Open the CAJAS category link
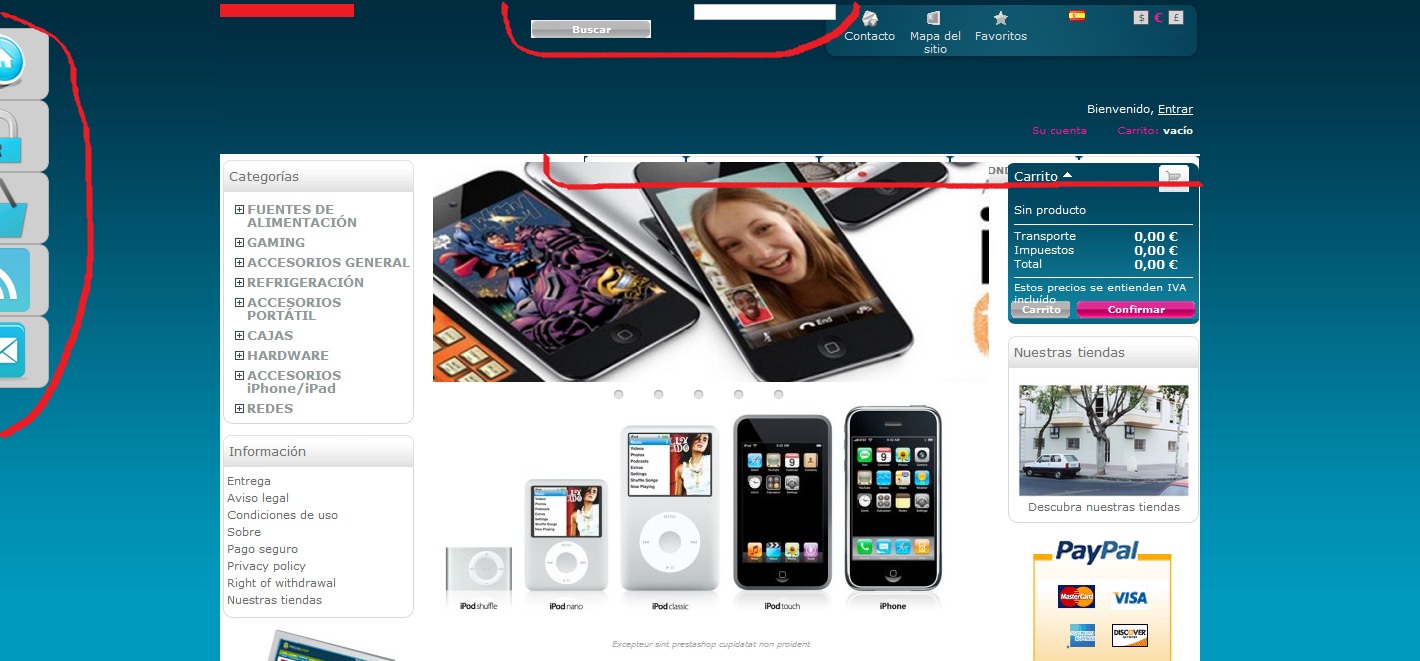Image resolution: width=1420 pixels, height=661 pixels. click(270, 335)
